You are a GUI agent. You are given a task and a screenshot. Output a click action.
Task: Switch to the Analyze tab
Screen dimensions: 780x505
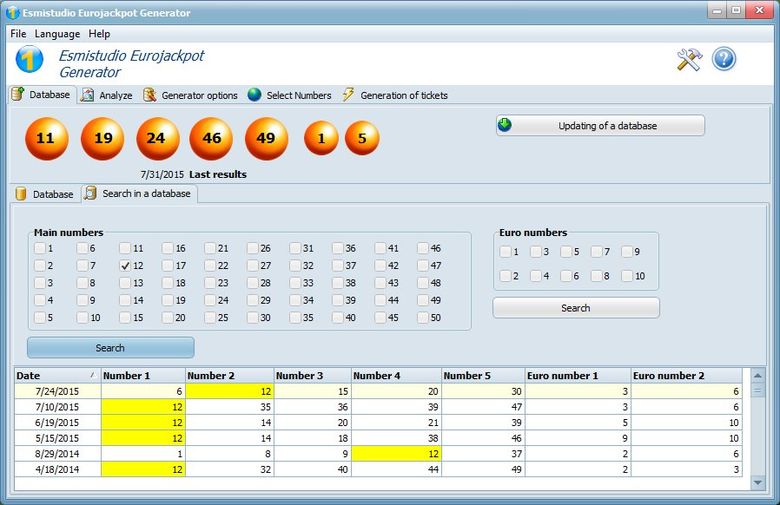tap(106, 95)
